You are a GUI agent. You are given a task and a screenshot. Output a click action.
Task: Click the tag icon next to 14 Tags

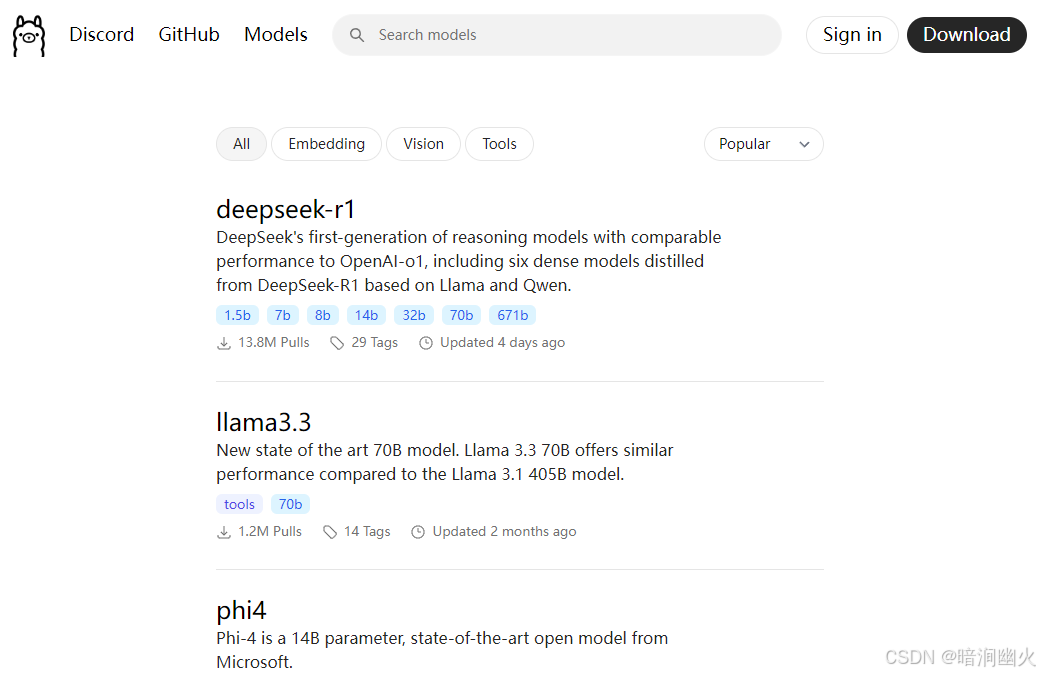330,531
